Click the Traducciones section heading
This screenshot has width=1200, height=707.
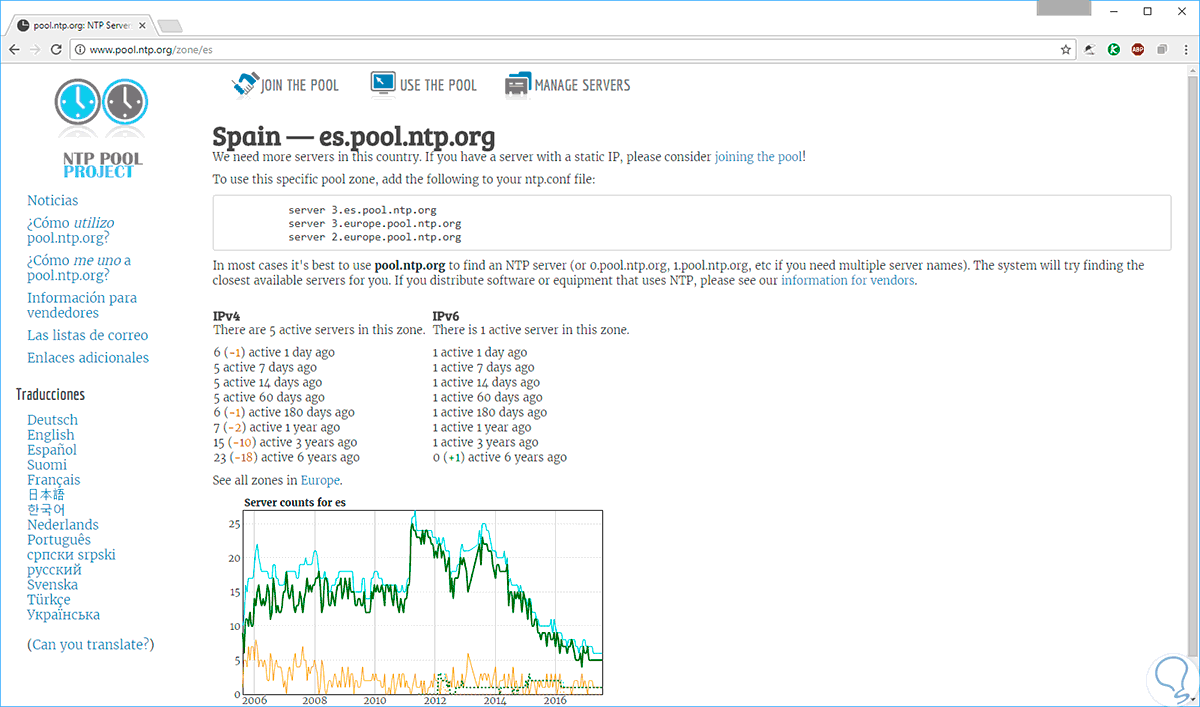(x=50, y=395)
